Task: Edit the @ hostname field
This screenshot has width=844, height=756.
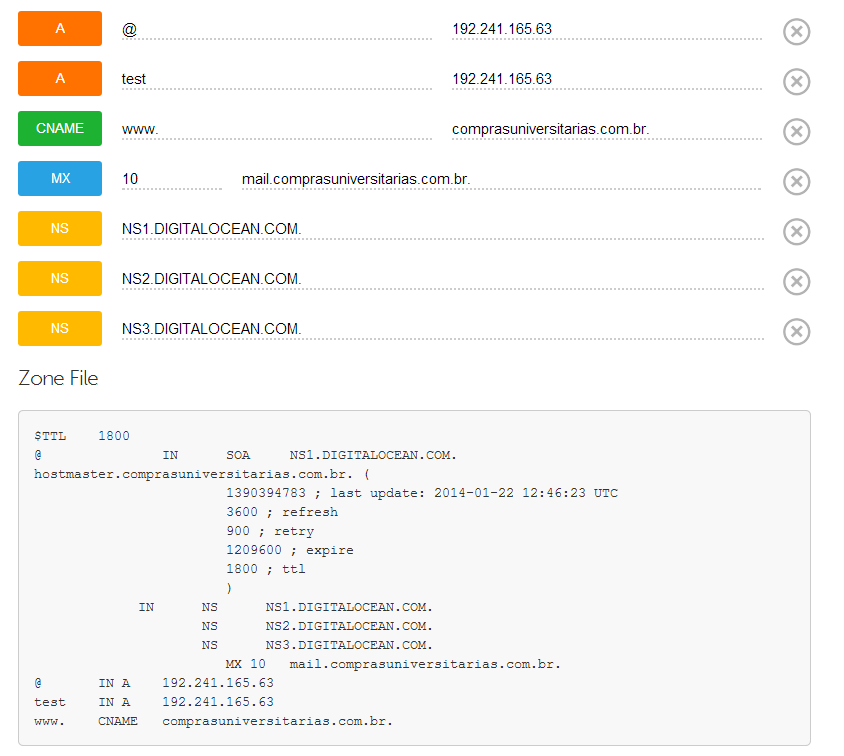Action: coord(277,29)
